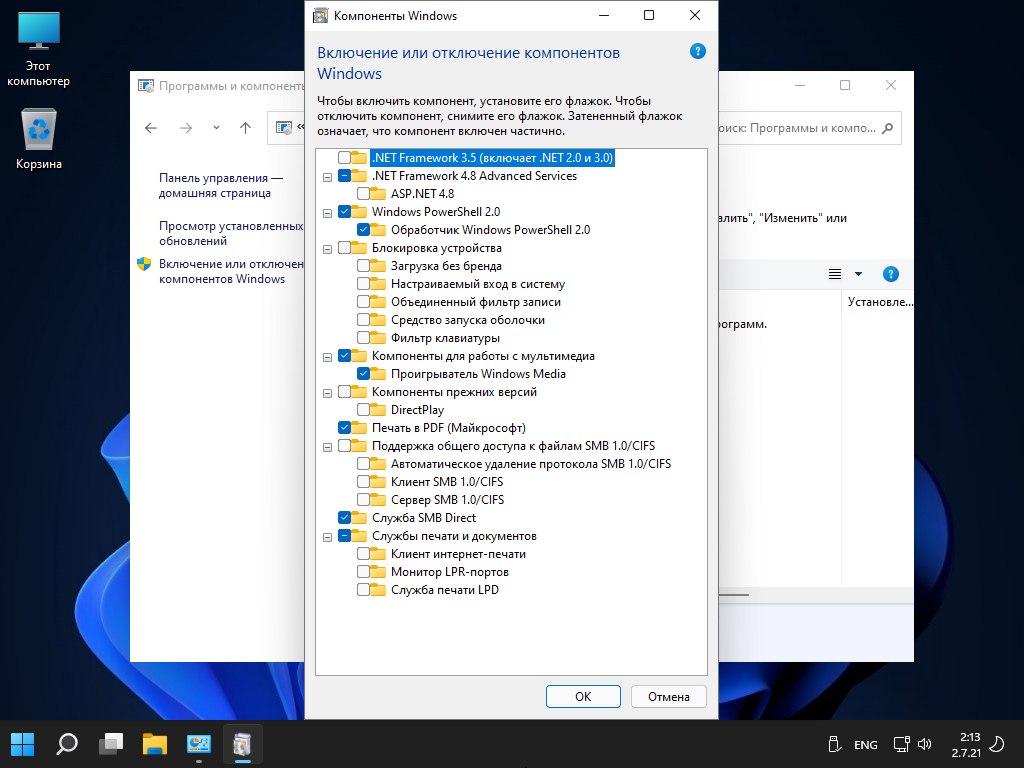This screenshot has width=1024, height=768.
Task: Open the volume speaker tray icon
Action: pos(924,744)
